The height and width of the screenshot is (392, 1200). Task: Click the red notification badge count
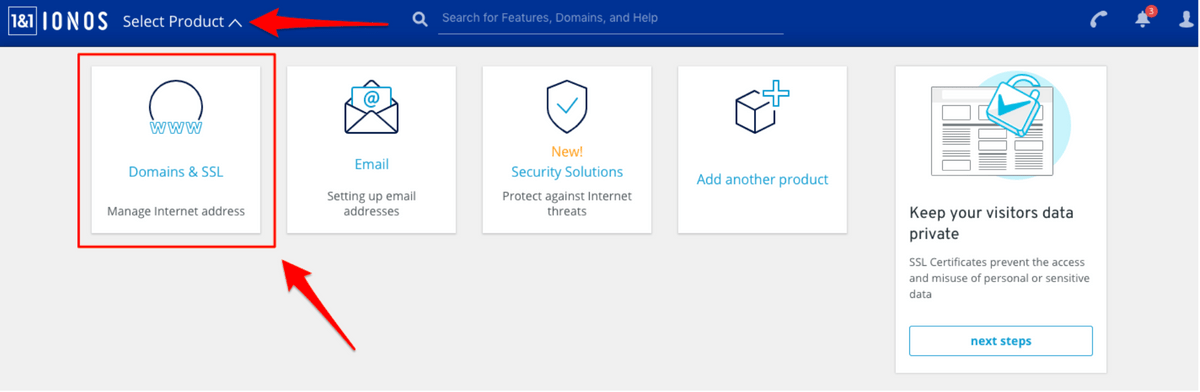[x=1151, y=11]
